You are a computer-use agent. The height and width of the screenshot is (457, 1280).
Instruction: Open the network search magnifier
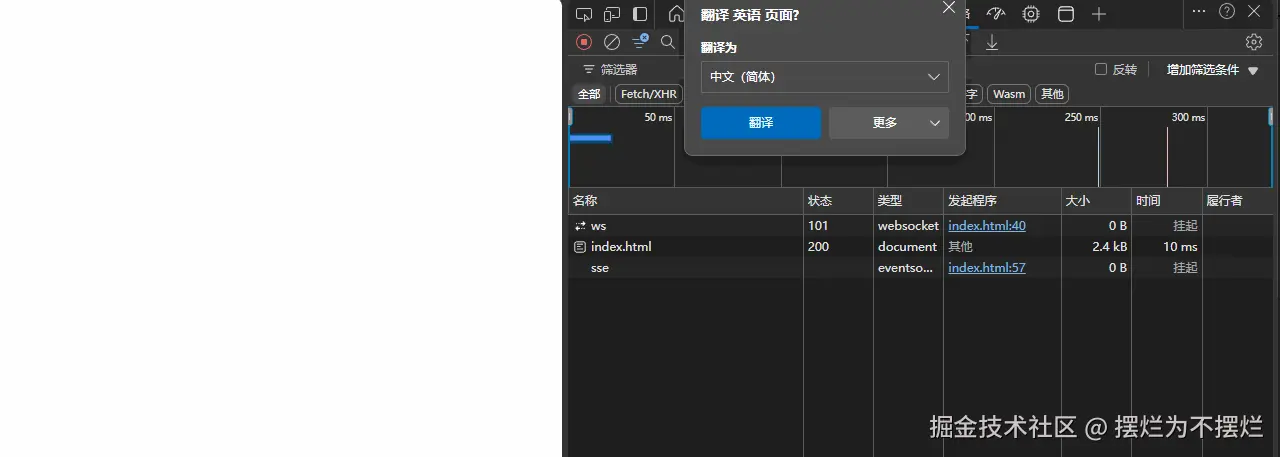(x=668, y=42)
